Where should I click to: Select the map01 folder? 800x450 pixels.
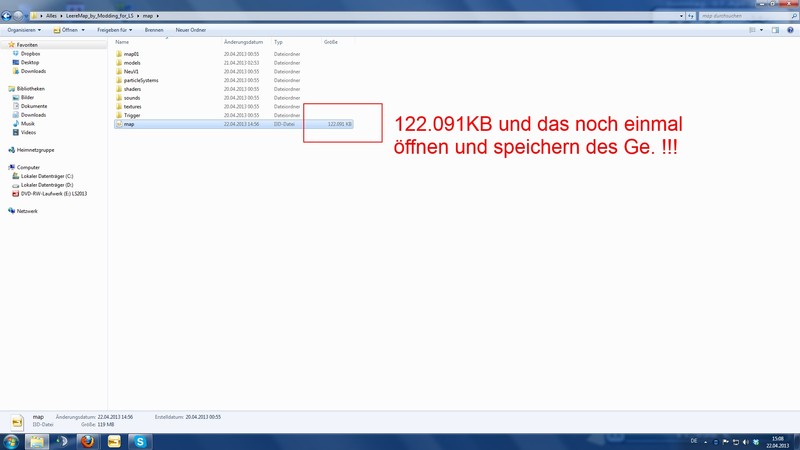point(131,54)
